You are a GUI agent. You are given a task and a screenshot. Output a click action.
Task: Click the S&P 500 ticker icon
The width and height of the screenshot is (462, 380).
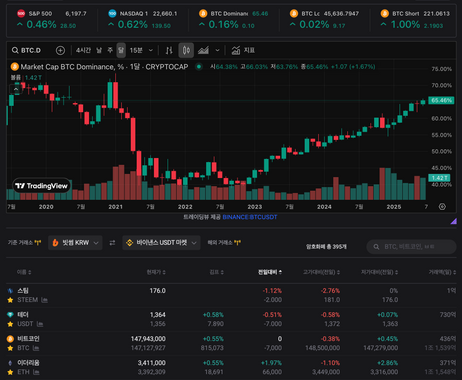[21, 13]
